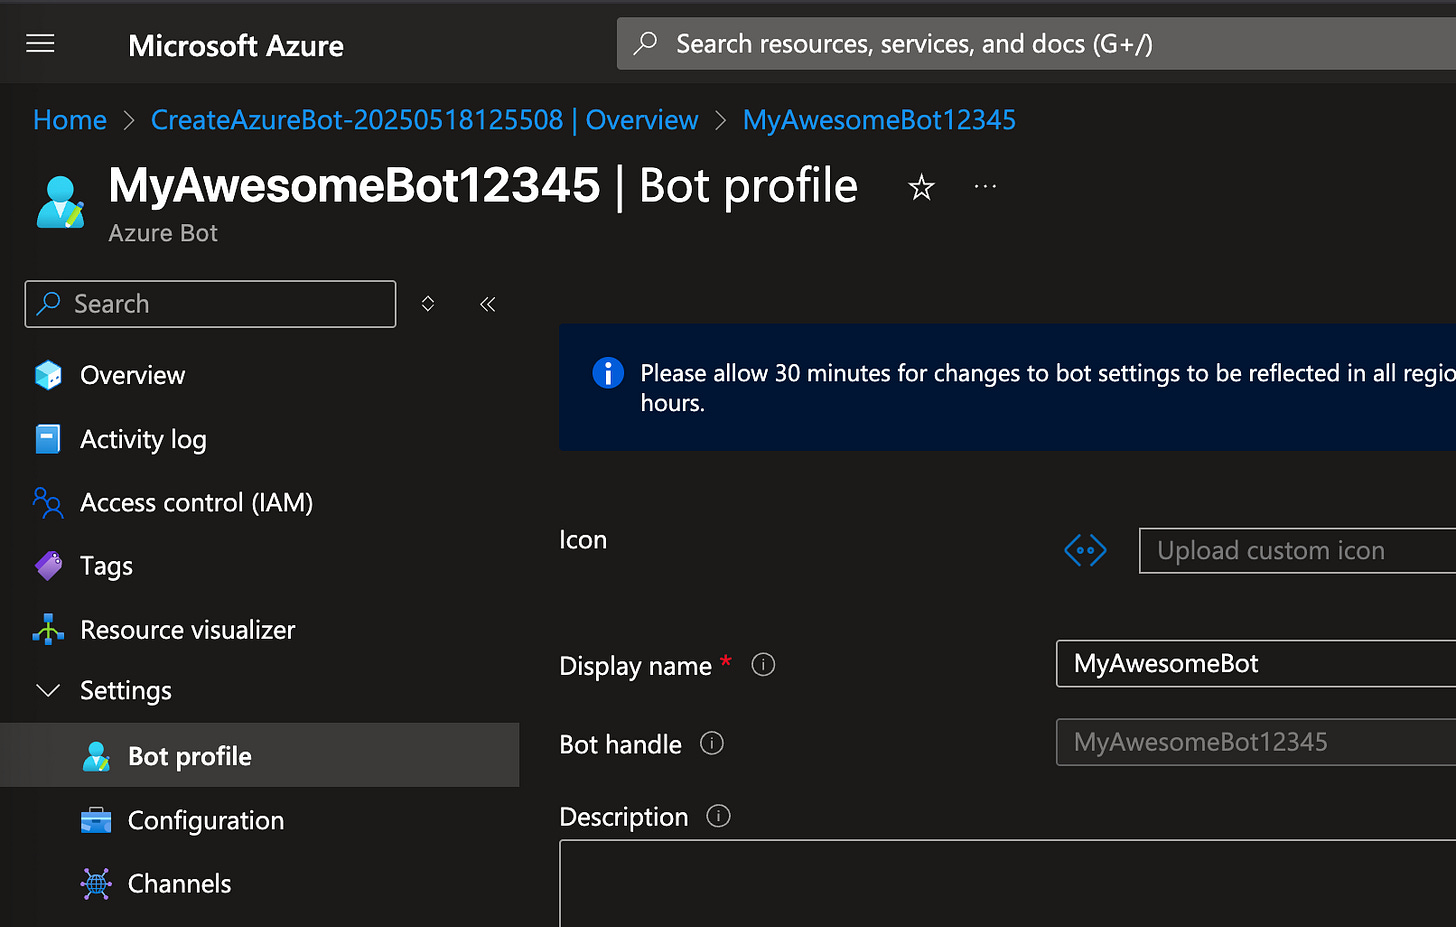
Task: Favorite the bot with the star icon
Action: (x=921, y=187)
